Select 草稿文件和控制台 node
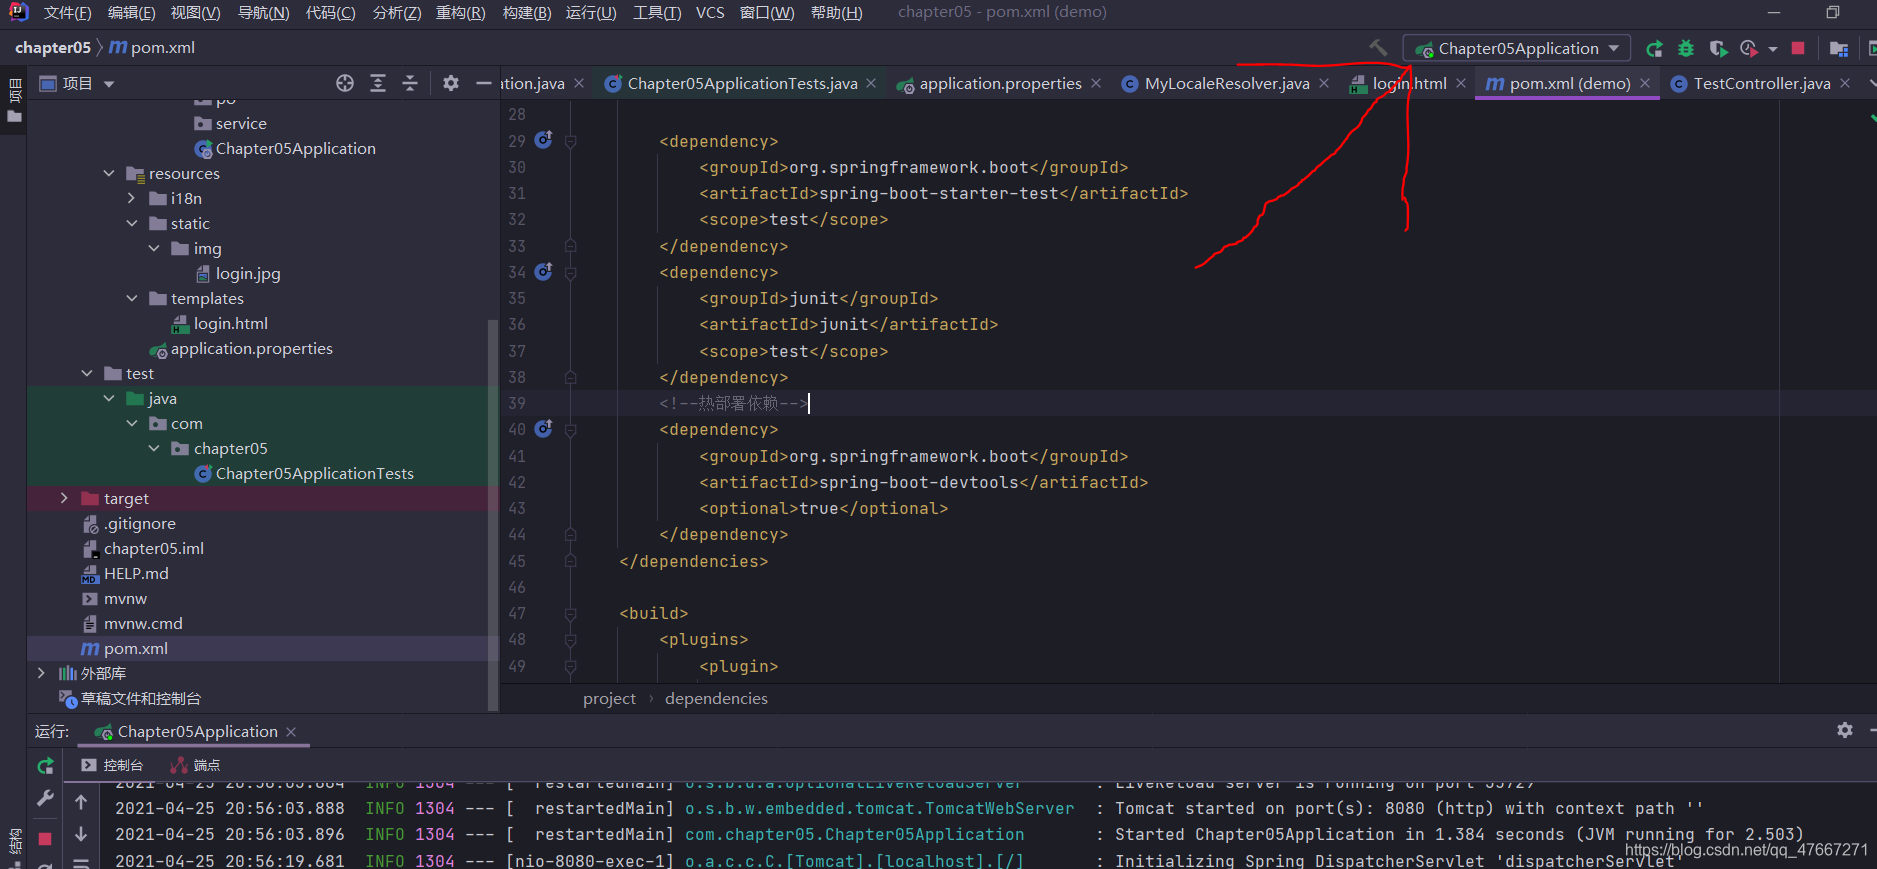1877x869 pixels. (x=140, y=698)
